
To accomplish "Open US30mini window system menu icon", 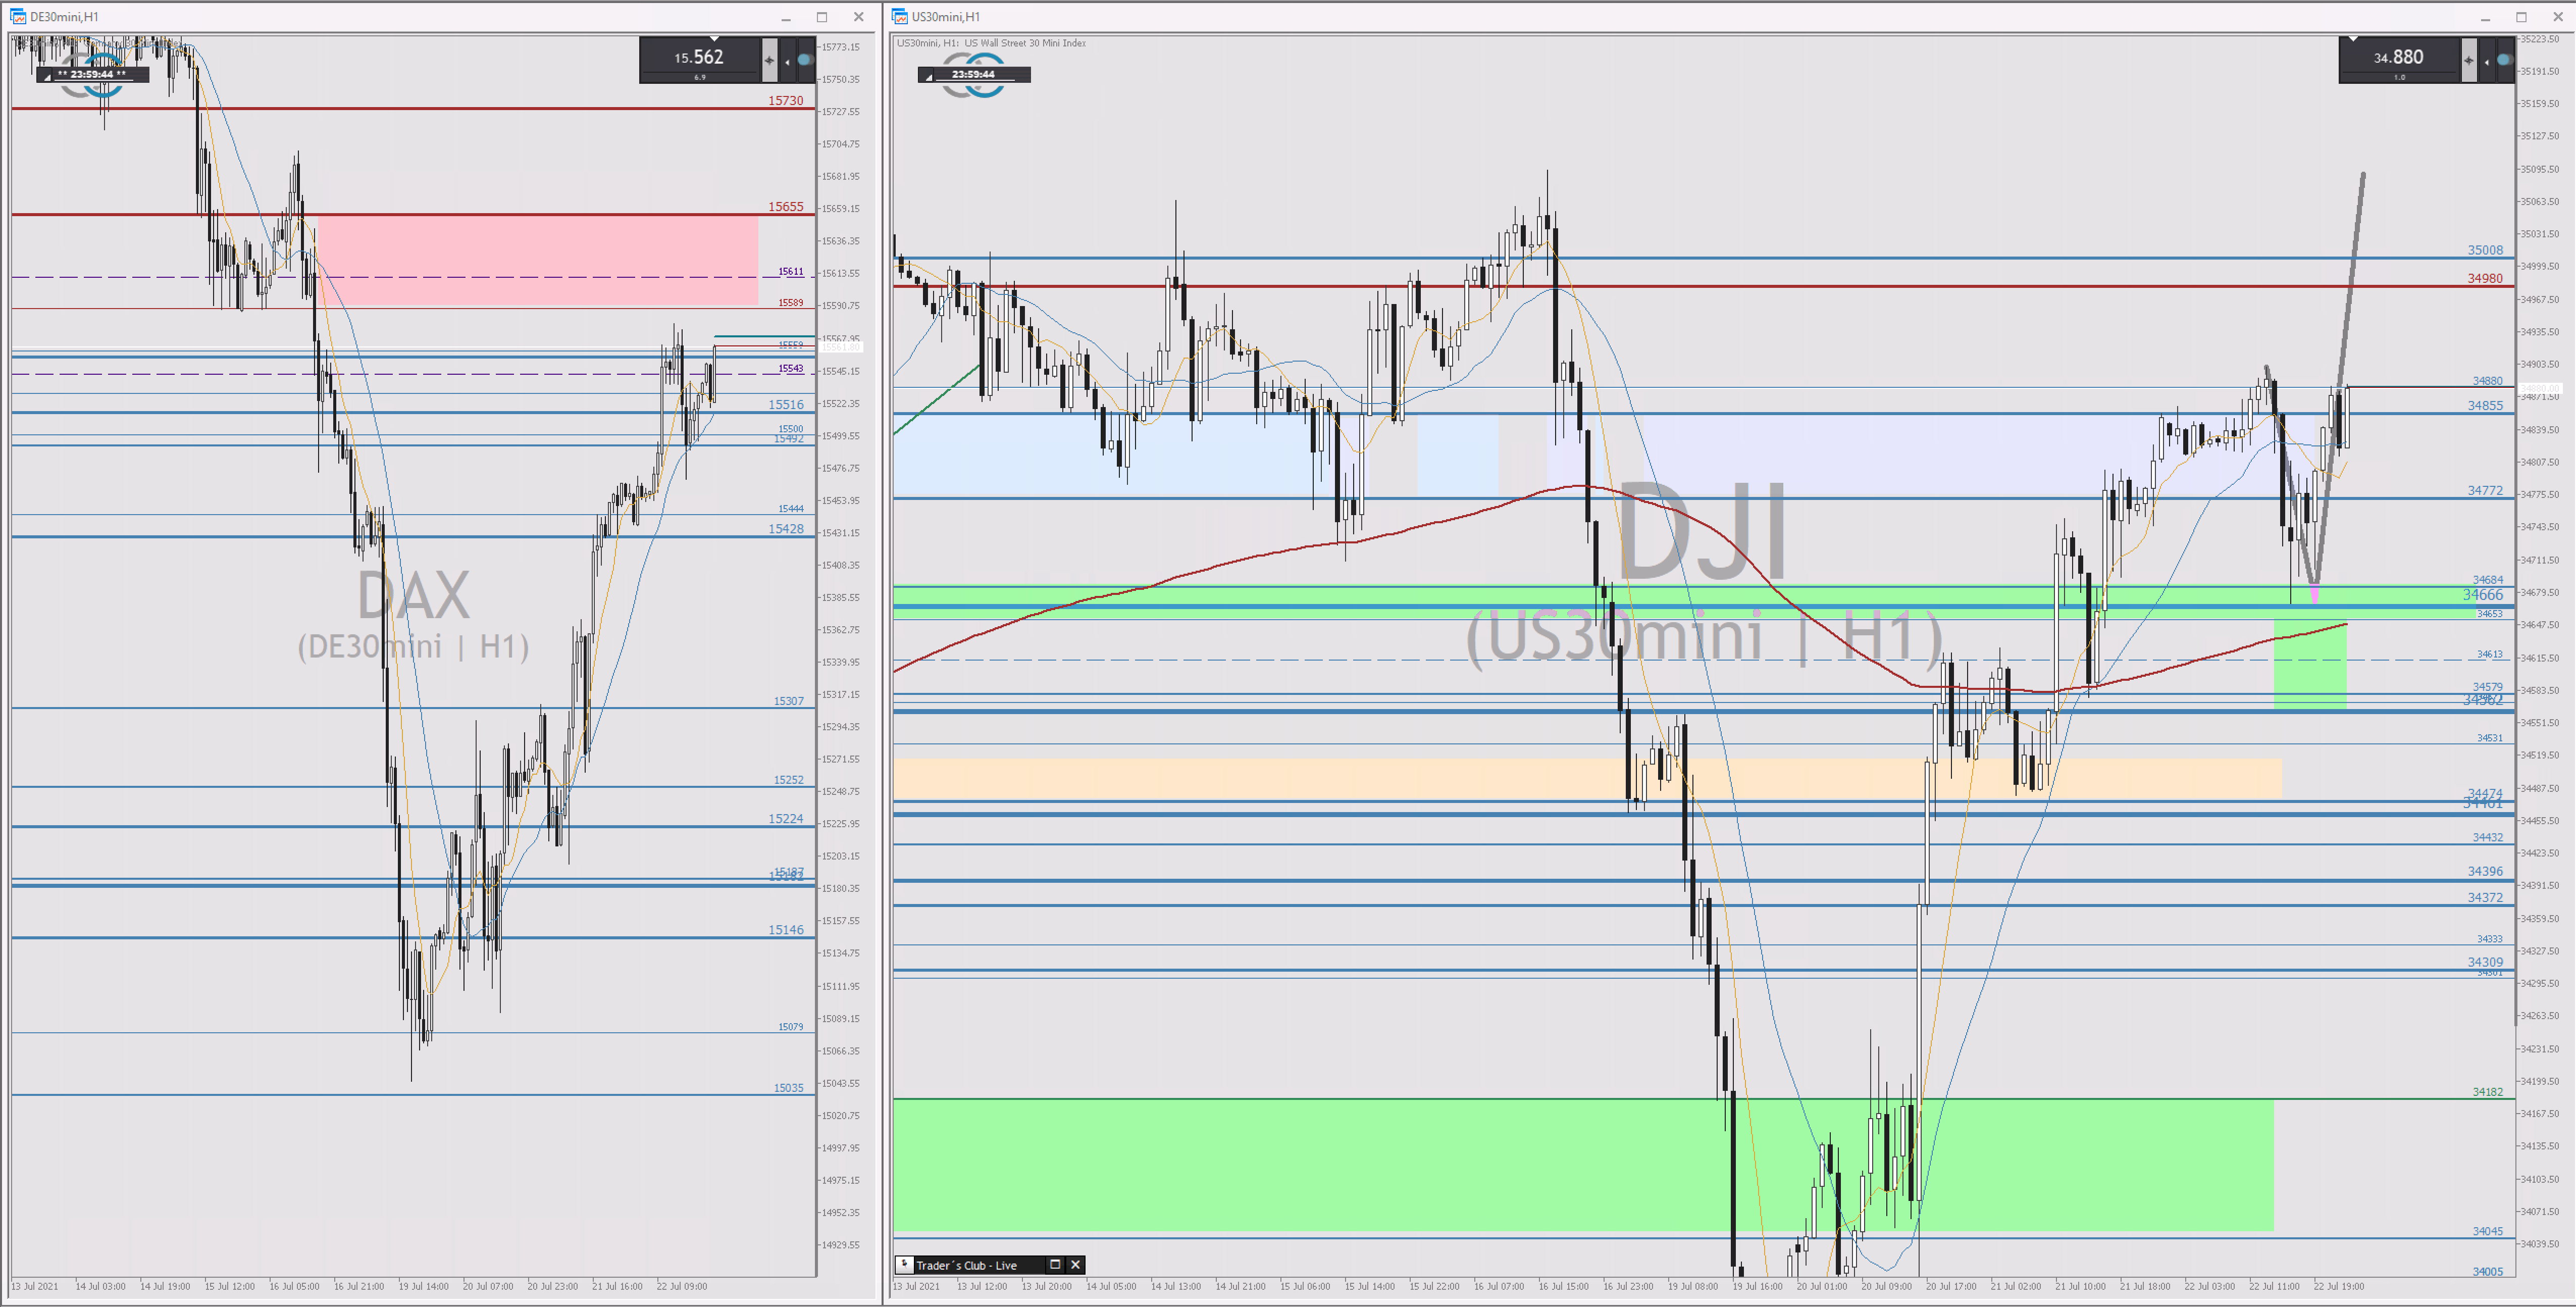I will pyautogui.click(x=899, y=16).
